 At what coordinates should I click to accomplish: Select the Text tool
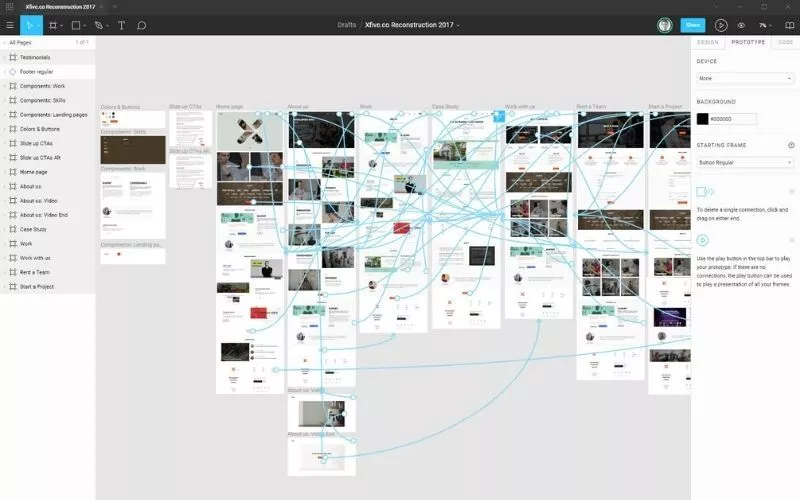[x=121, y=25]
